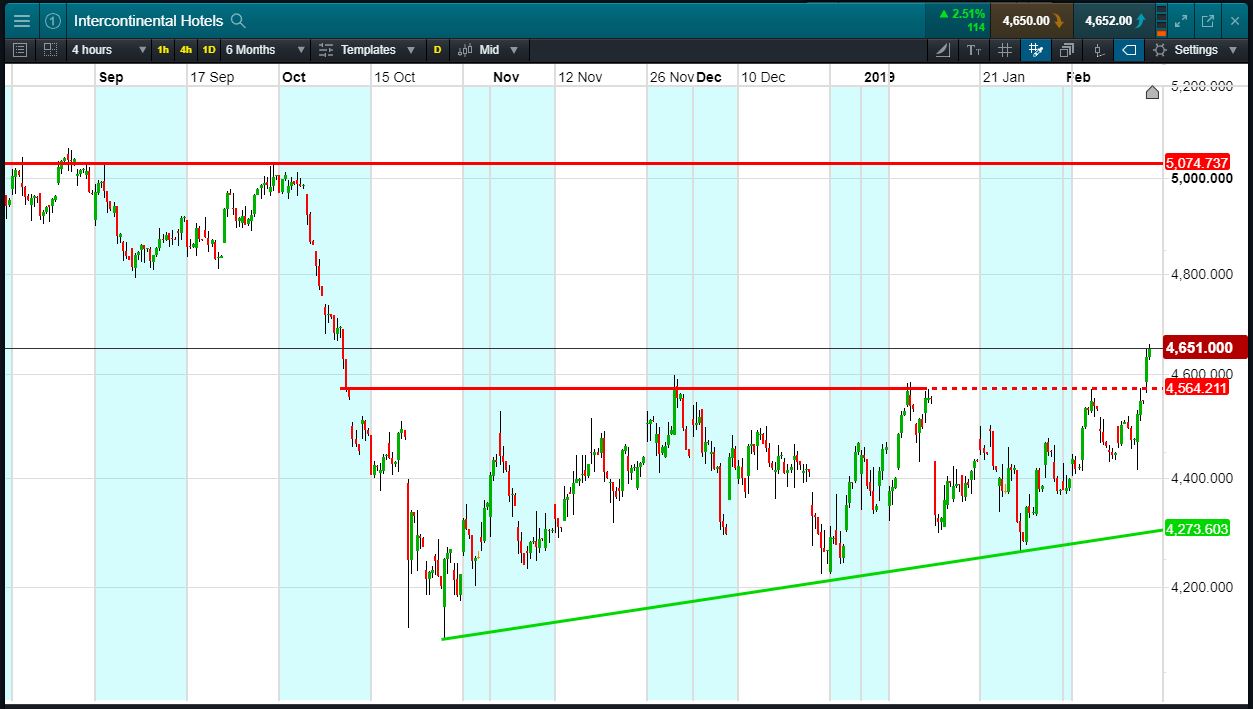Click the 10 Dec date axis label

(763, 77)
